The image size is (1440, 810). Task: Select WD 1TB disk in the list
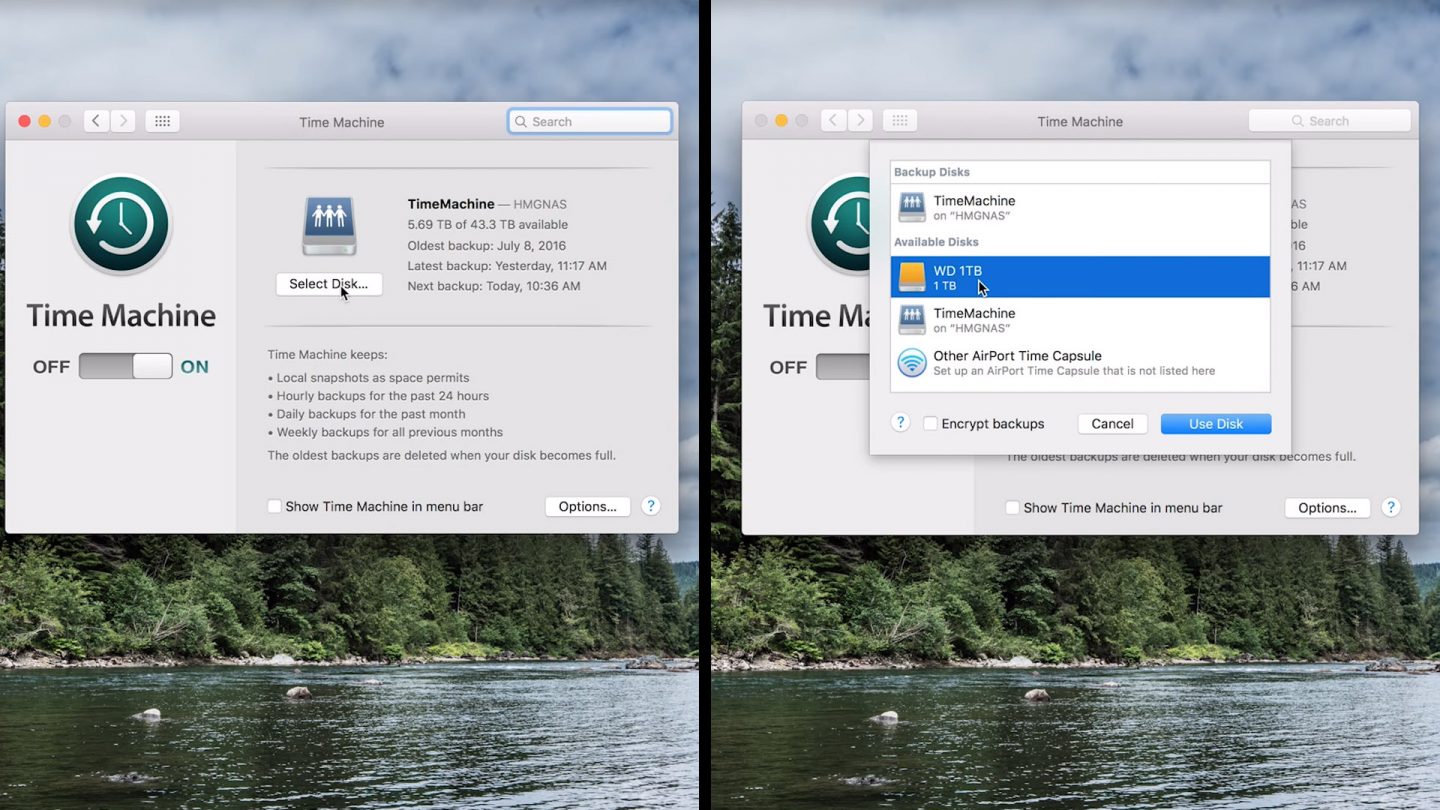pos(1080,277)
